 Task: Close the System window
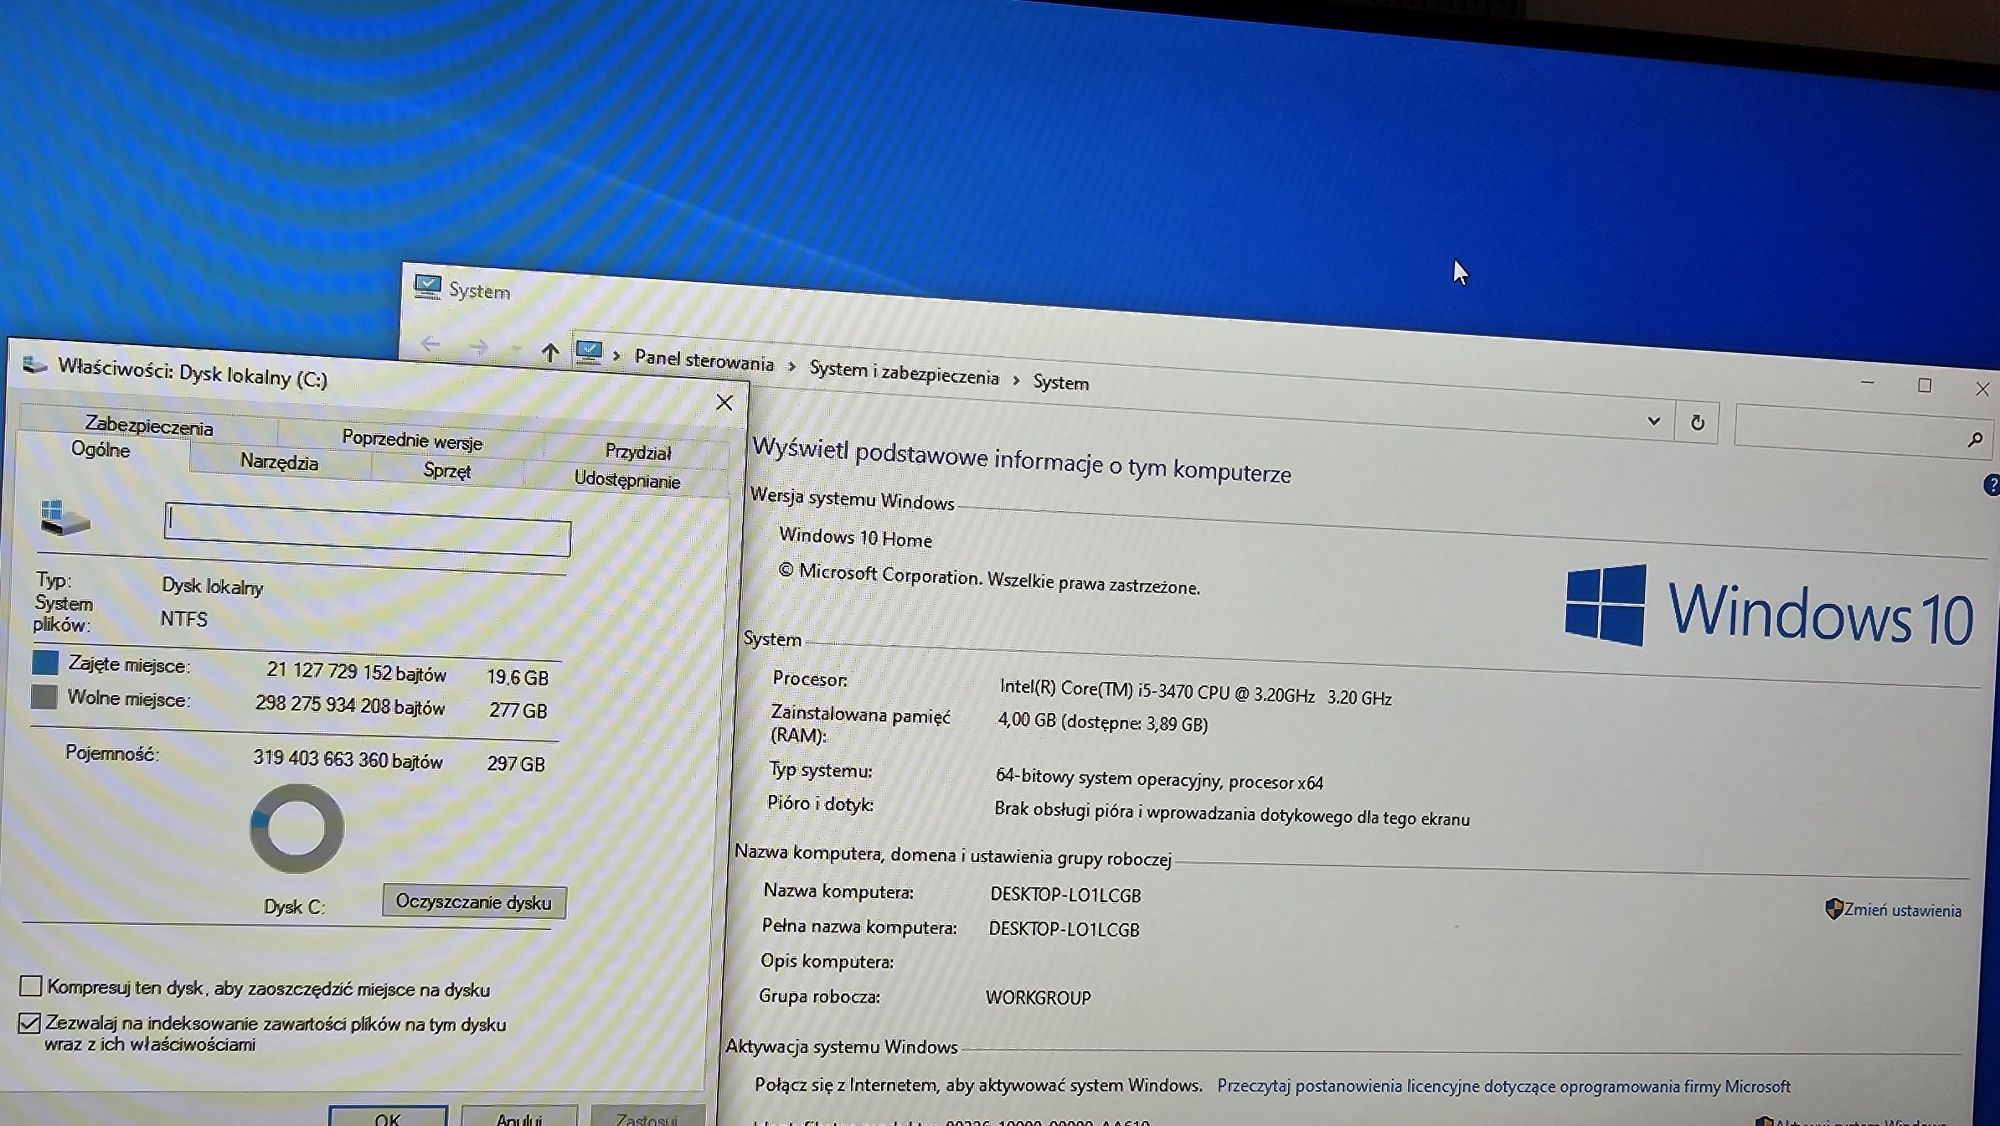click(x=1981, y=389)
